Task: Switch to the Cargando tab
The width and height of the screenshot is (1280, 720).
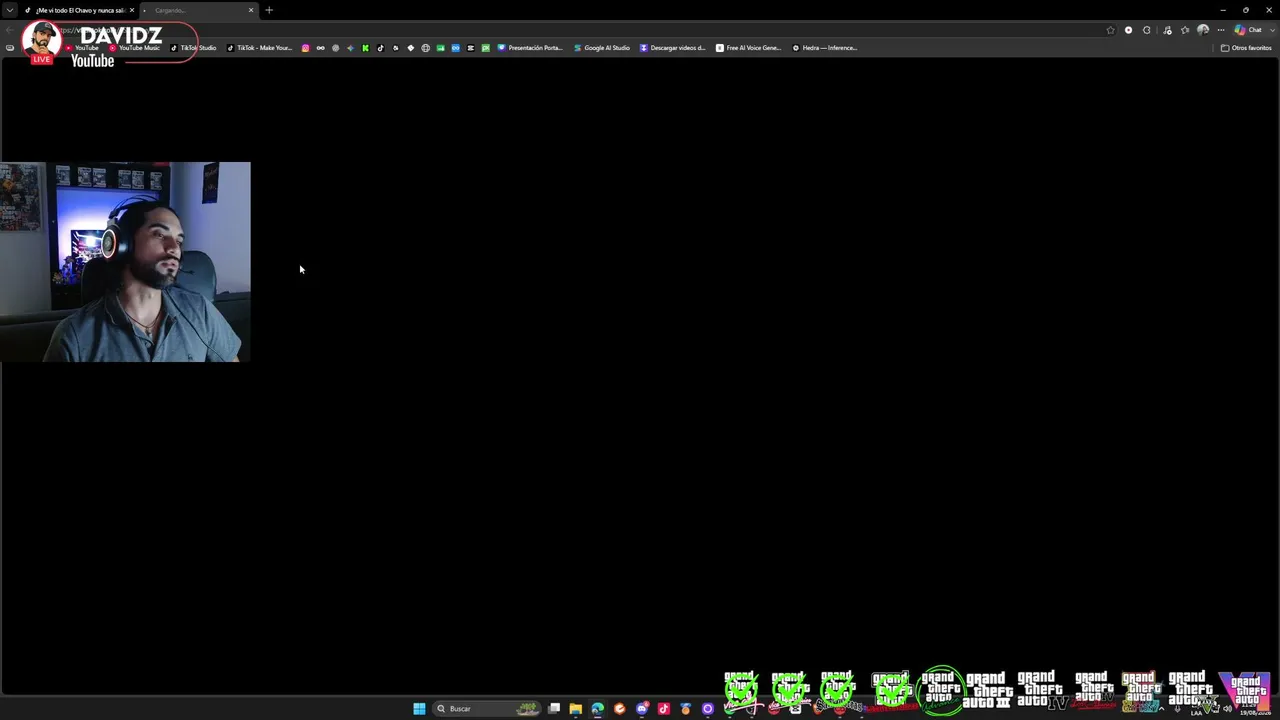Action: tap(198, 10)
